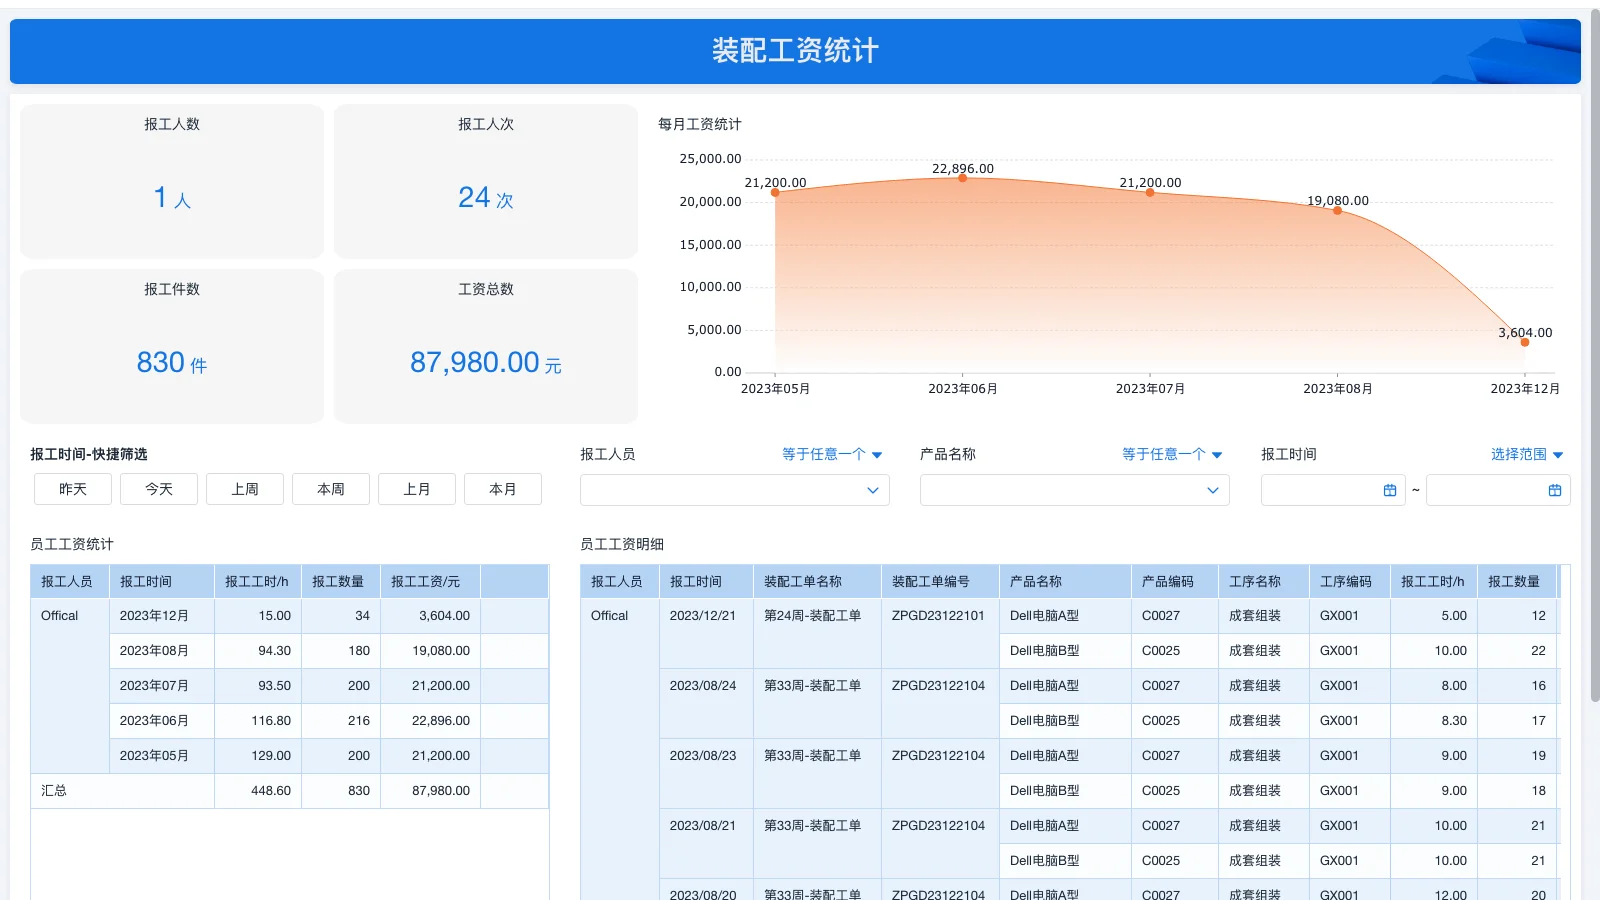Image resolution: width=1600 pixels, height=900 pixels.
Task: Select the 上周 time filter
Action: coord(244,489)
